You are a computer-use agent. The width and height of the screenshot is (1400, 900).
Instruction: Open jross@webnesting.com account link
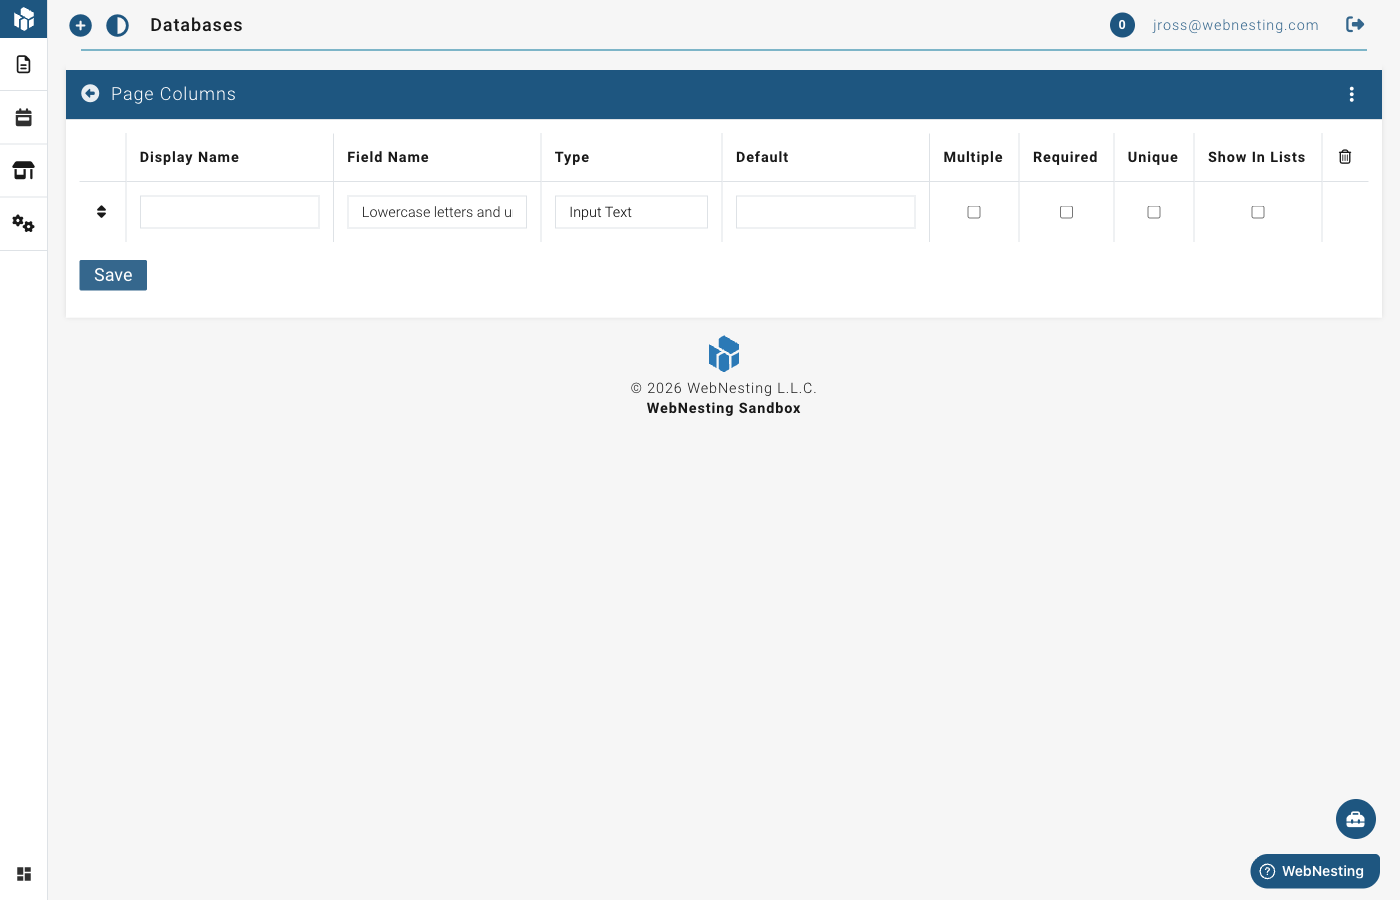click(1236, 24)
